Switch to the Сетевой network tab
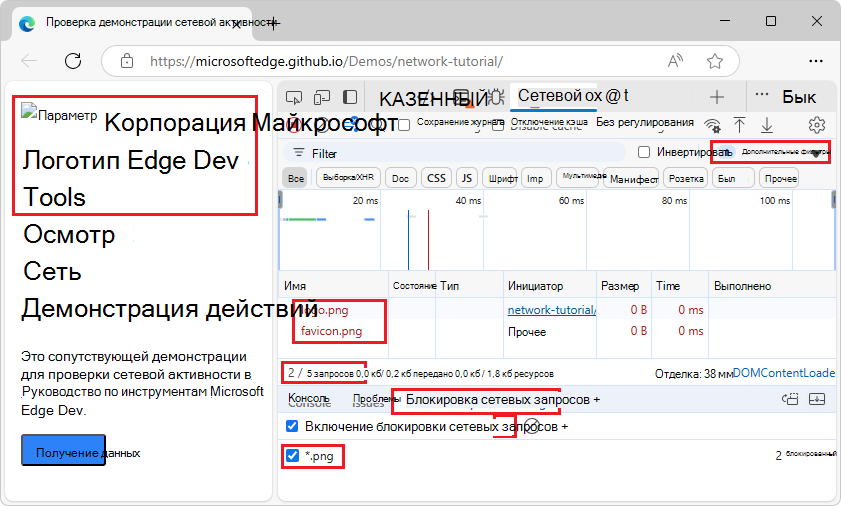The width and height of the screenshot is (841, 506). tap(554, 96)
